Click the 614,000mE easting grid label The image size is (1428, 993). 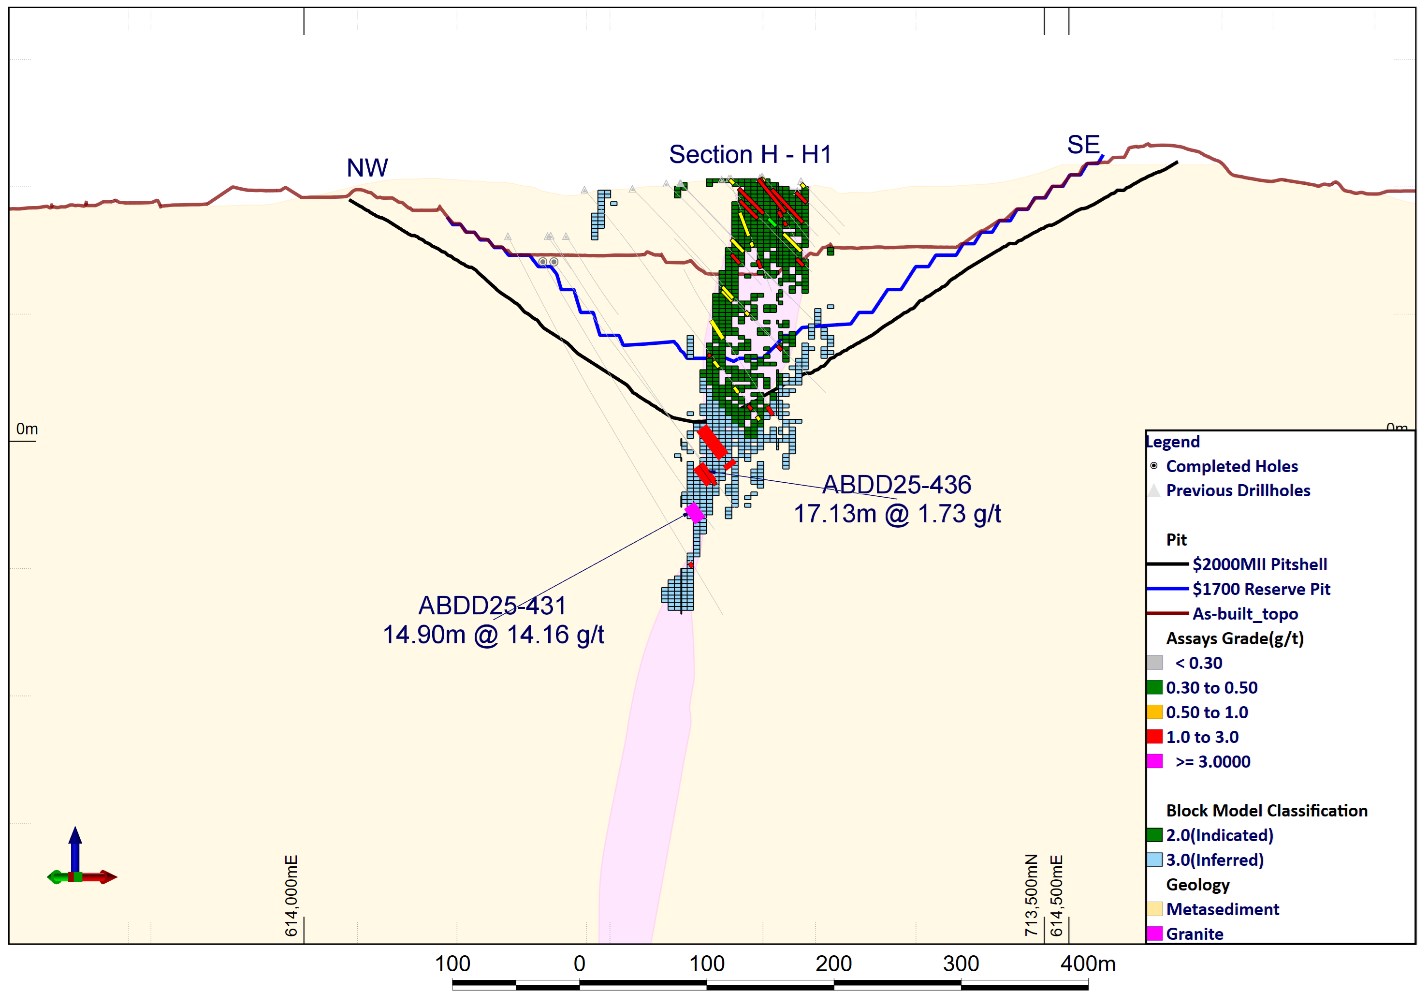coord(292,896)
